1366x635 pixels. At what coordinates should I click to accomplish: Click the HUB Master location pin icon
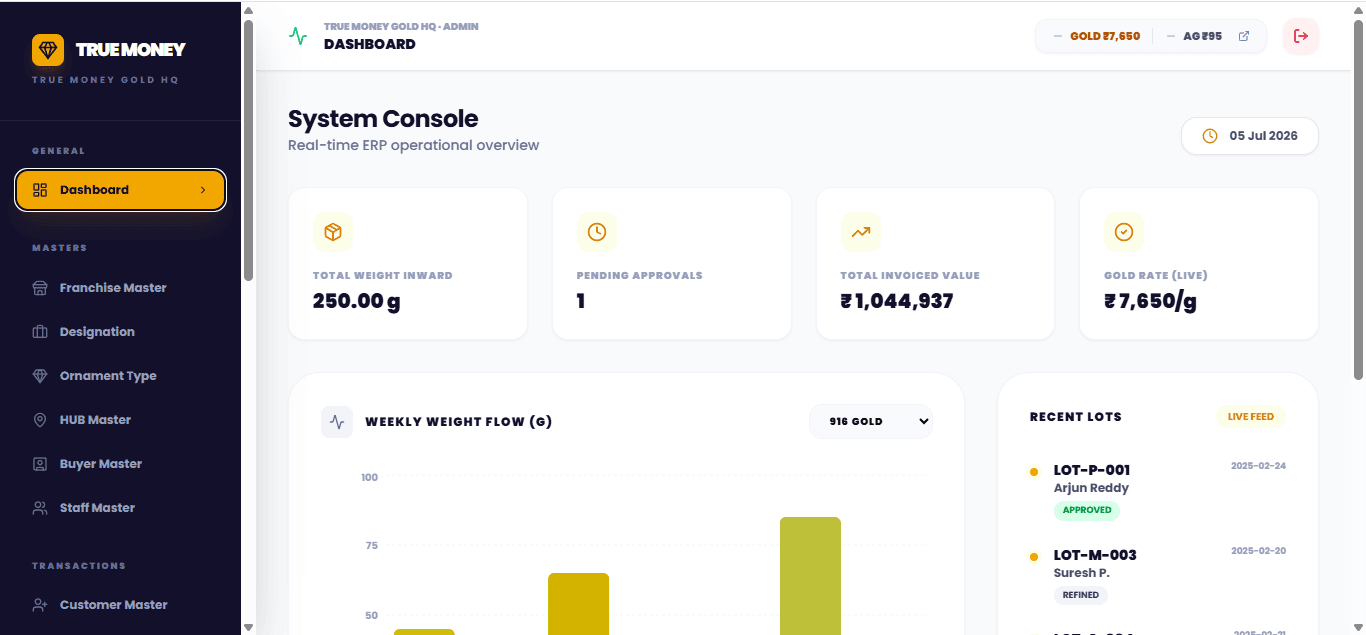point(40,420)
